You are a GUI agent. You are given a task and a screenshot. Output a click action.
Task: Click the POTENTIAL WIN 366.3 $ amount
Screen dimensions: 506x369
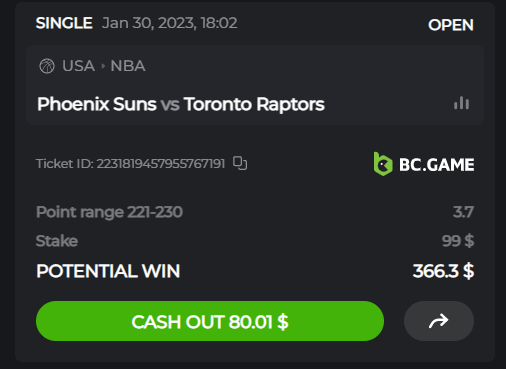click(443, 271)
